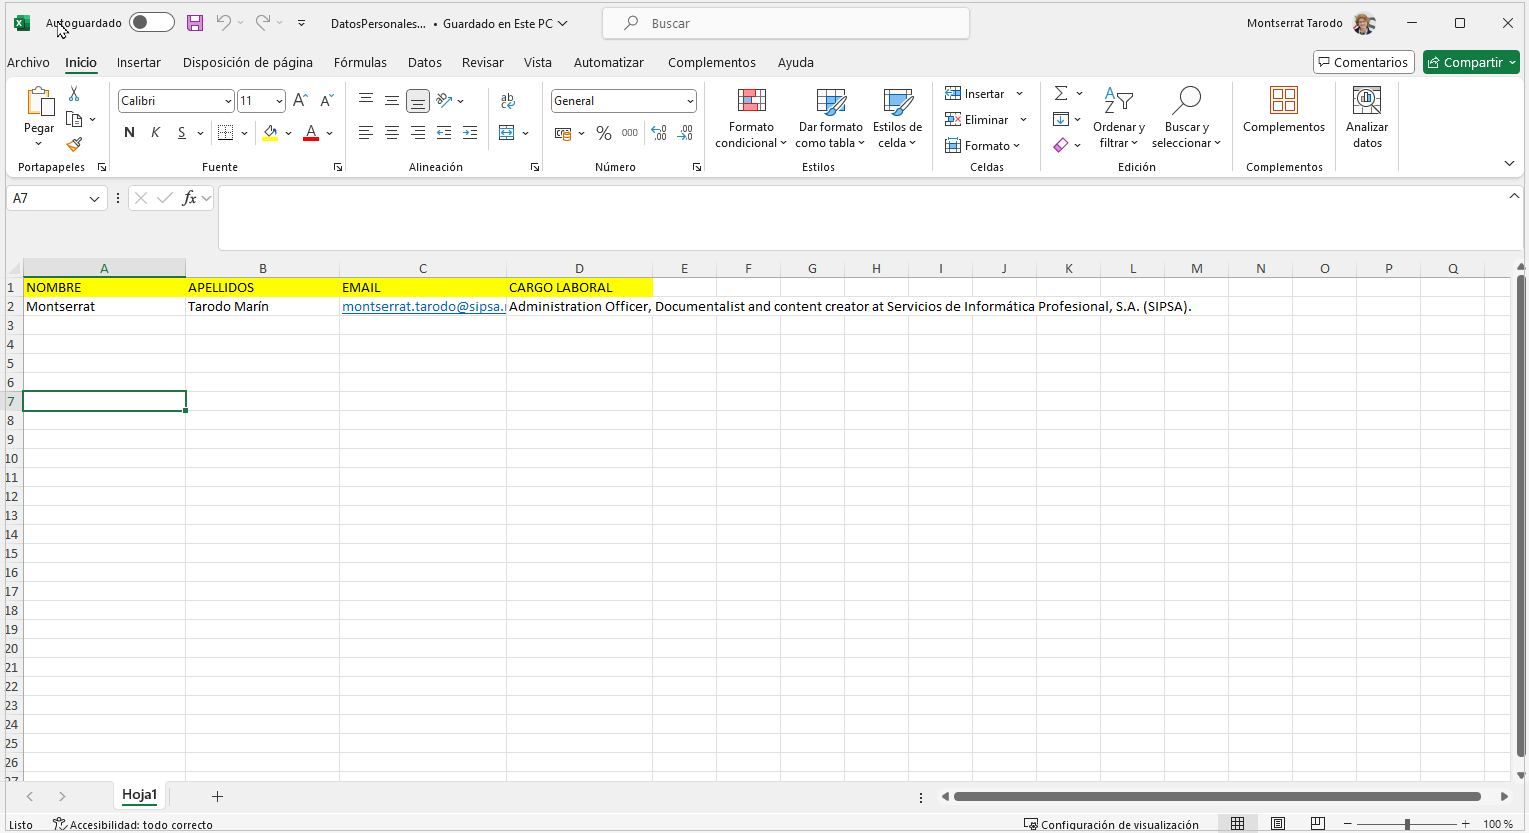Click the green Compartir button

[1471, 61]
